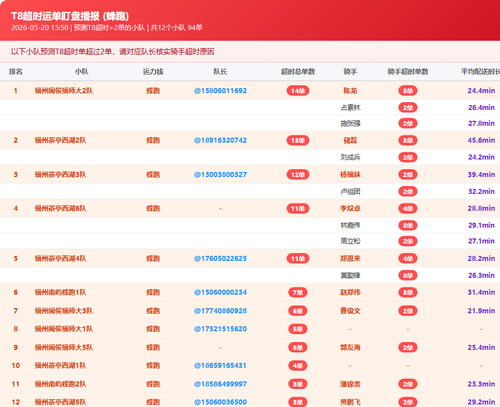Click the 小队 column header
Viewport: 500px width, 407px height.
pos(82,72)
